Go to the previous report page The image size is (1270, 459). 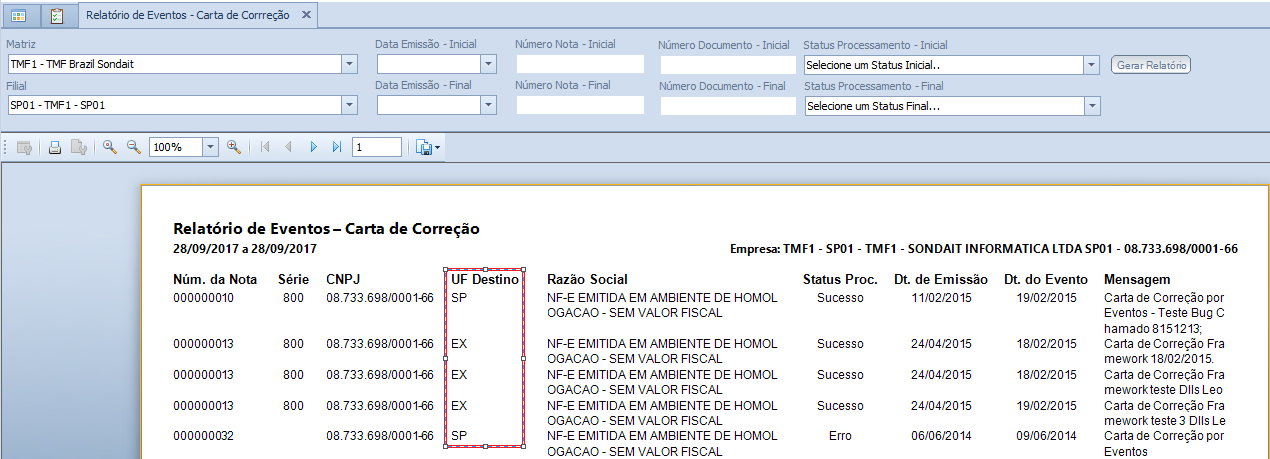(x=289, y=147)
